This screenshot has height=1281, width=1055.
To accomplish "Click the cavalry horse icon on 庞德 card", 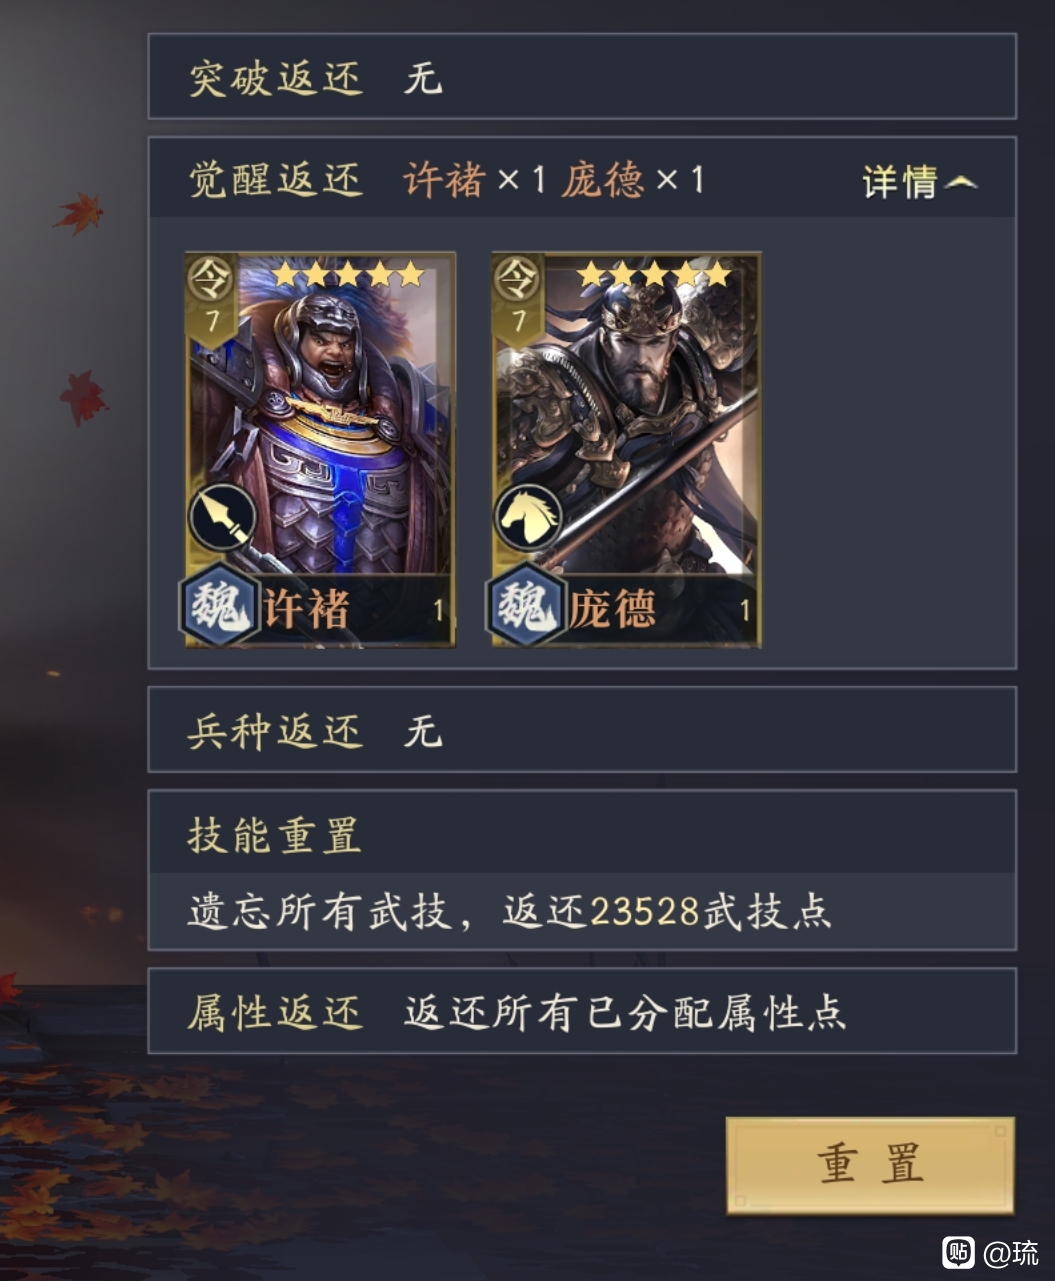I will pos(528,518).
